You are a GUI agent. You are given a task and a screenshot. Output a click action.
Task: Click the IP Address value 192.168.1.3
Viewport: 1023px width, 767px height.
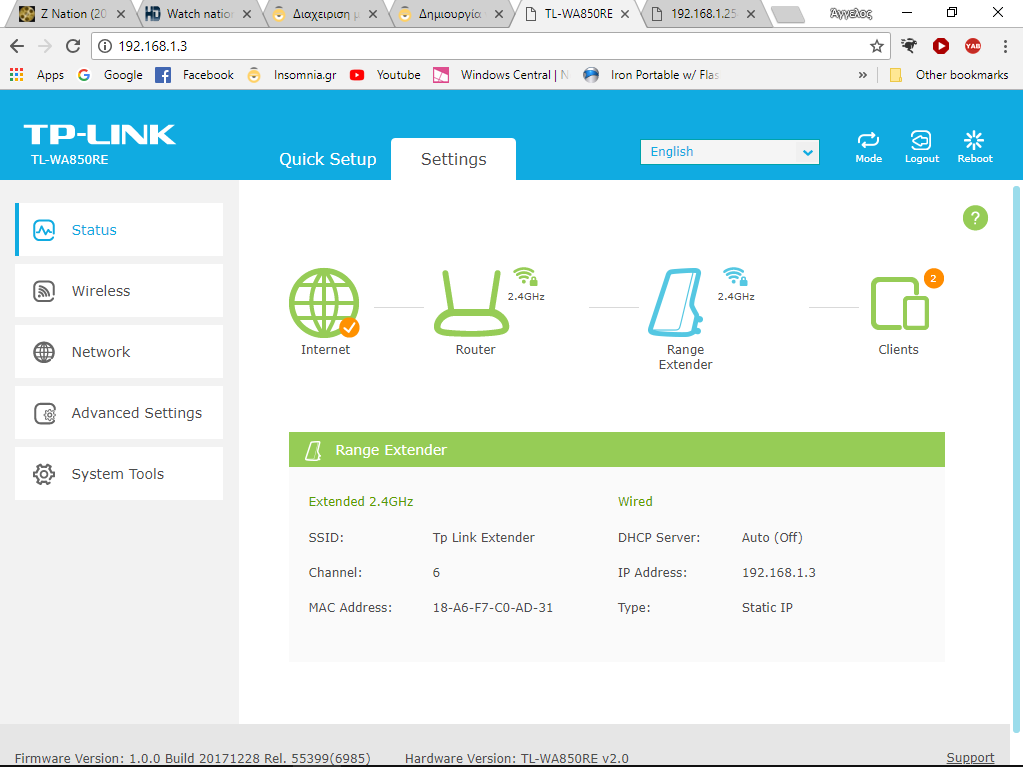point(778,572)
